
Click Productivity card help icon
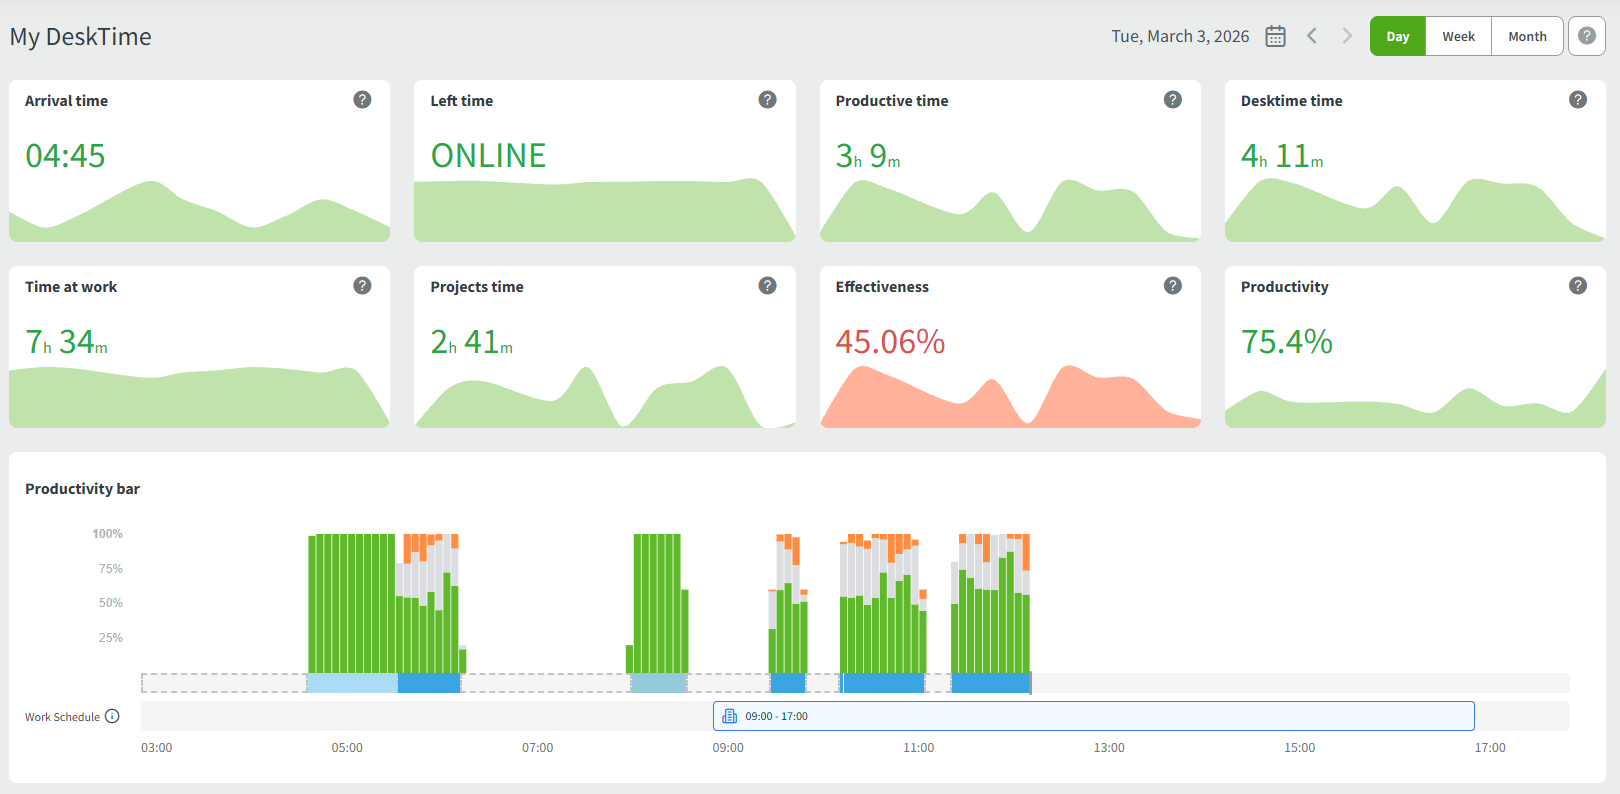click(x=1577, y=286)
